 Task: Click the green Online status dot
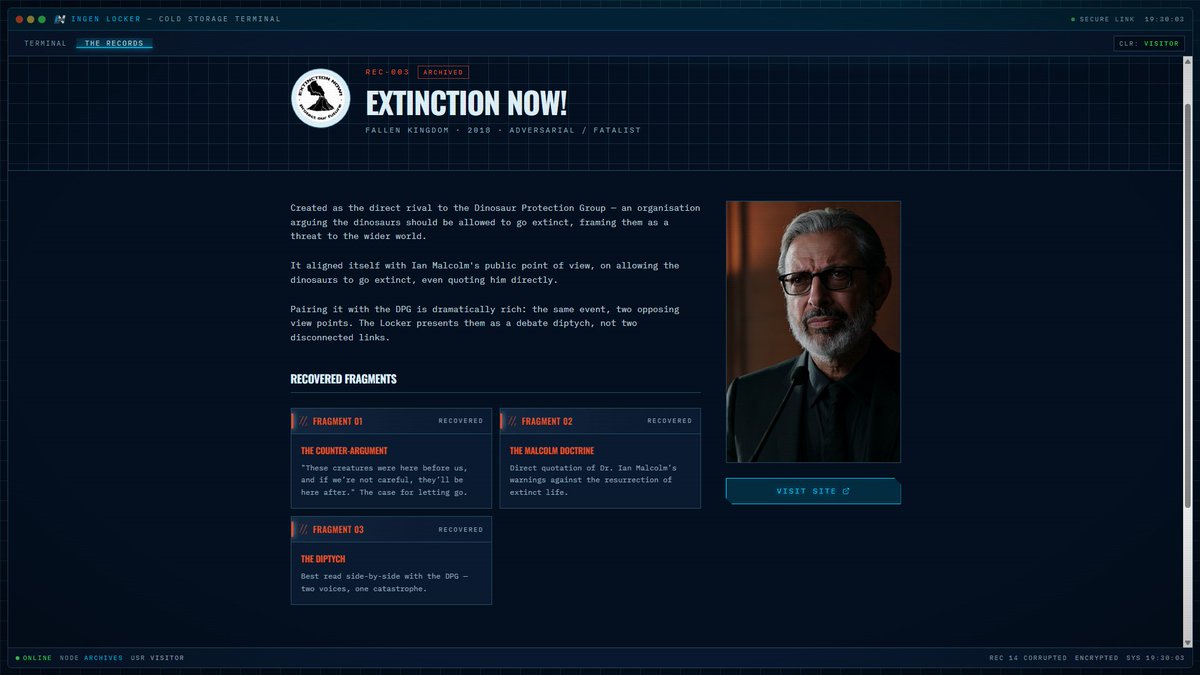pos(17,658)
